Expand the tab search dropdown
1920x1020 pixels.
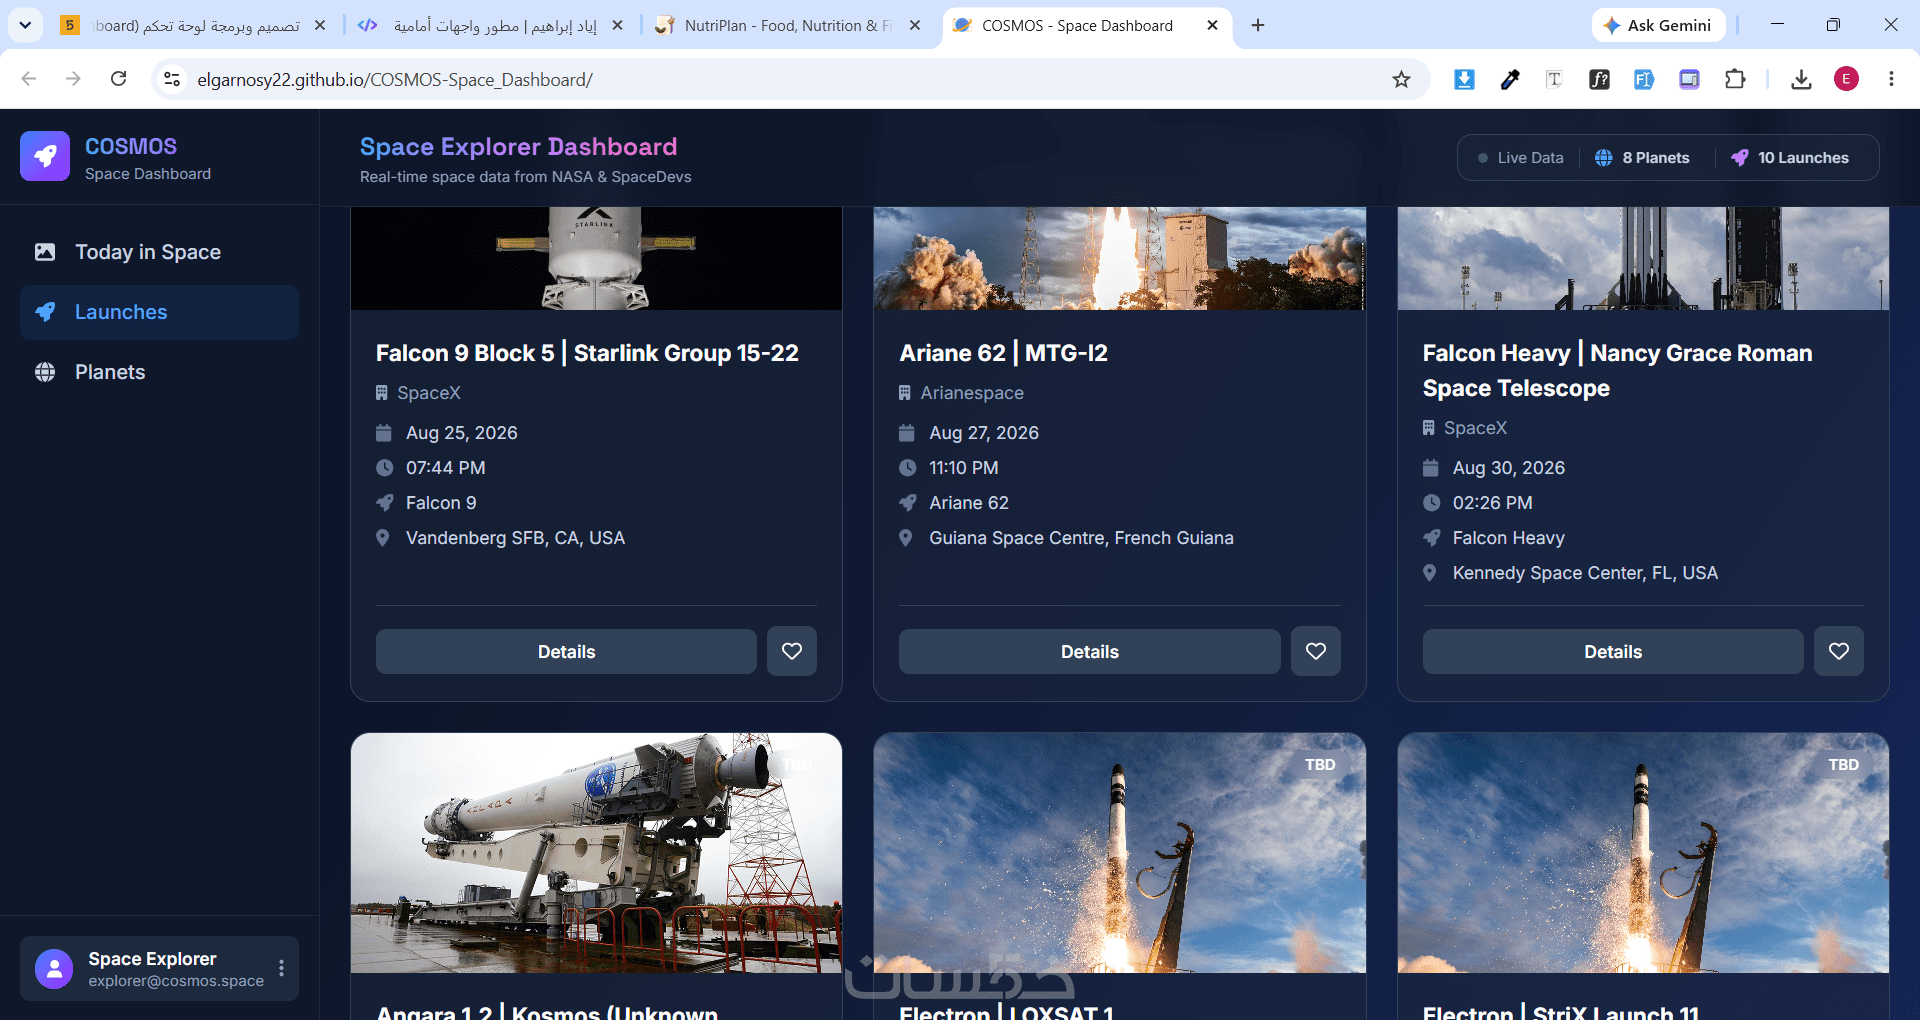click(25, 25)
